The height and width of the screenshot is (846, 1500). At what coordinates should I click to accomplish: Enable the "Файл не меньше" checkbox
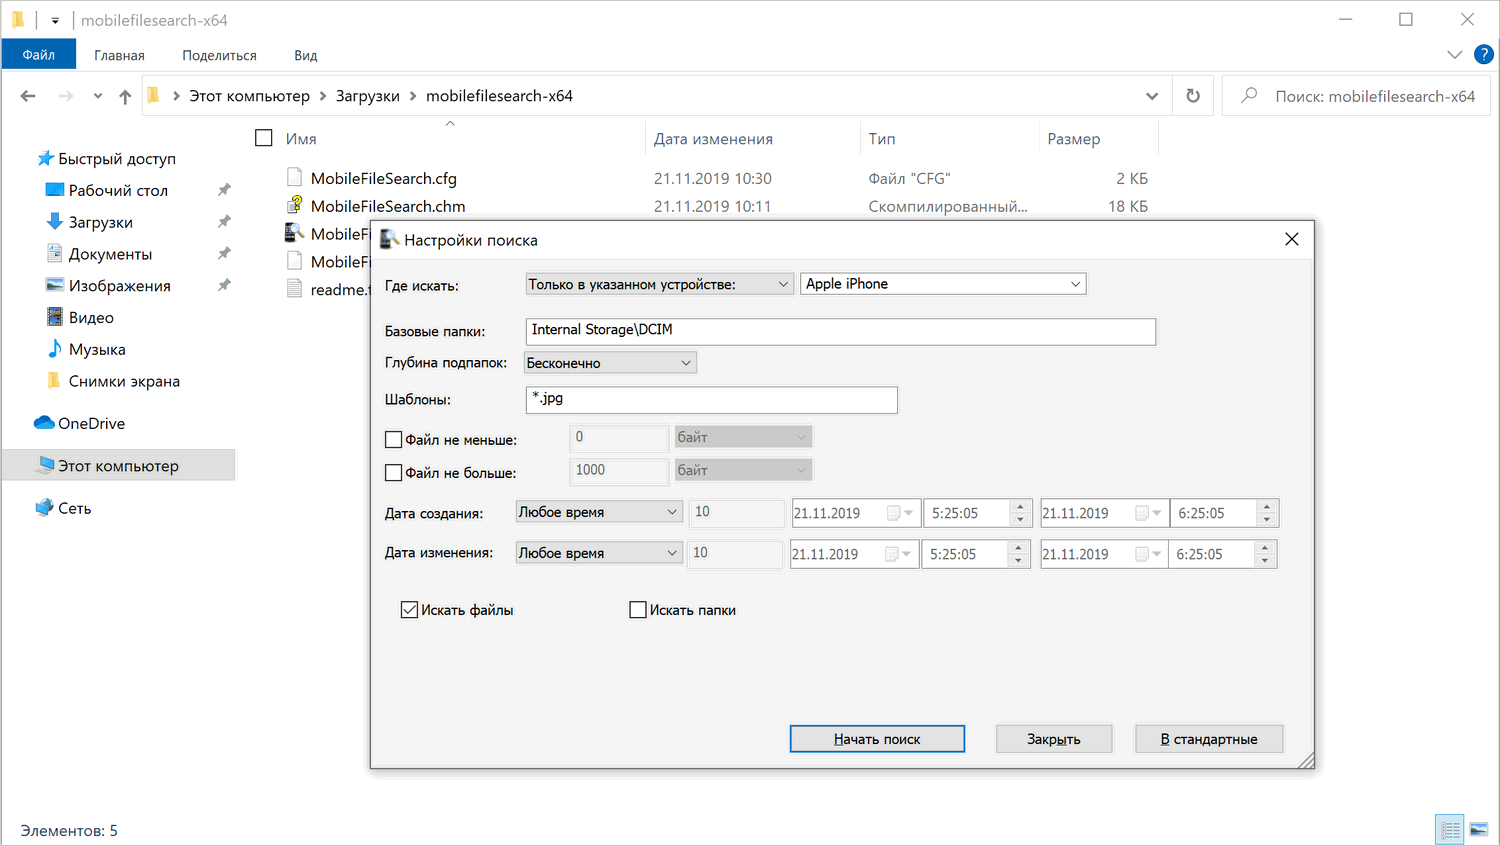click(x=393, y=438)
